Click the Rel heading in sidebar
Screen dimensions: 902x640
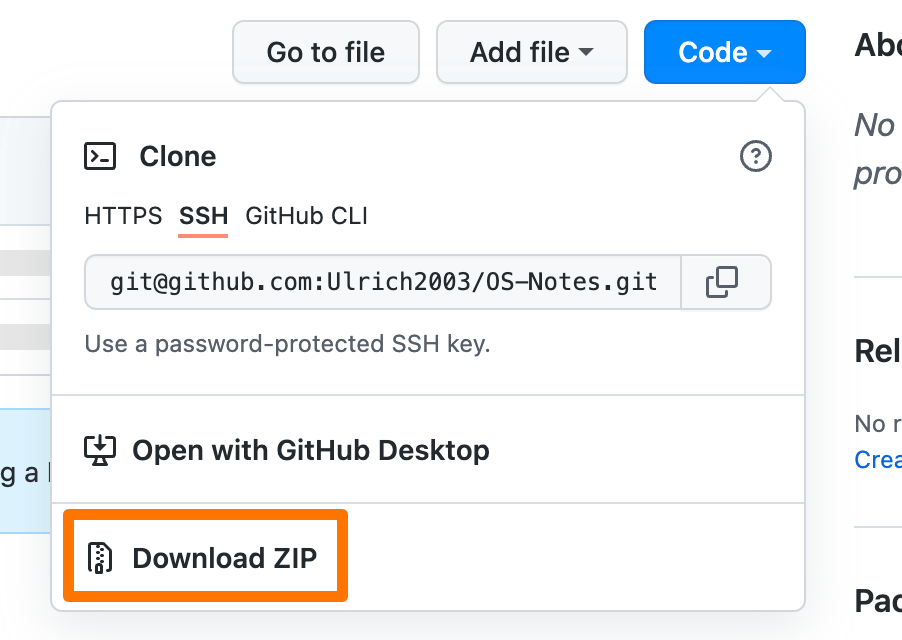pos(878,351)
